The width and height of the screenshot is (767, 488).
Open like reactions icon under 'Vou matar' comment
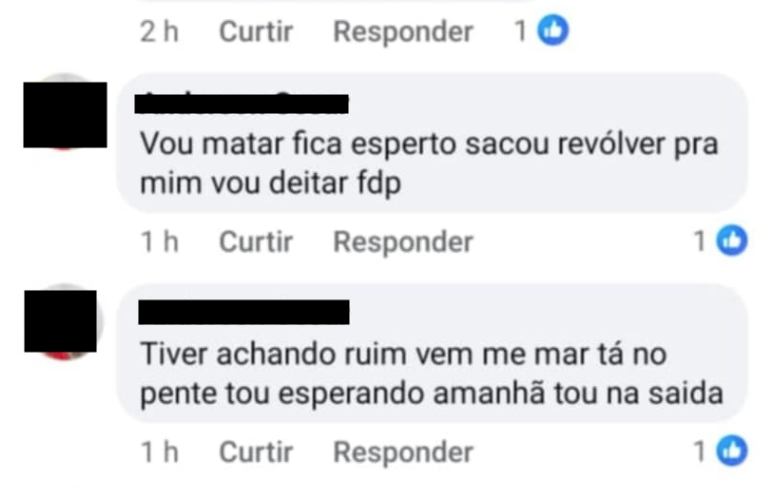pos(733,241)
